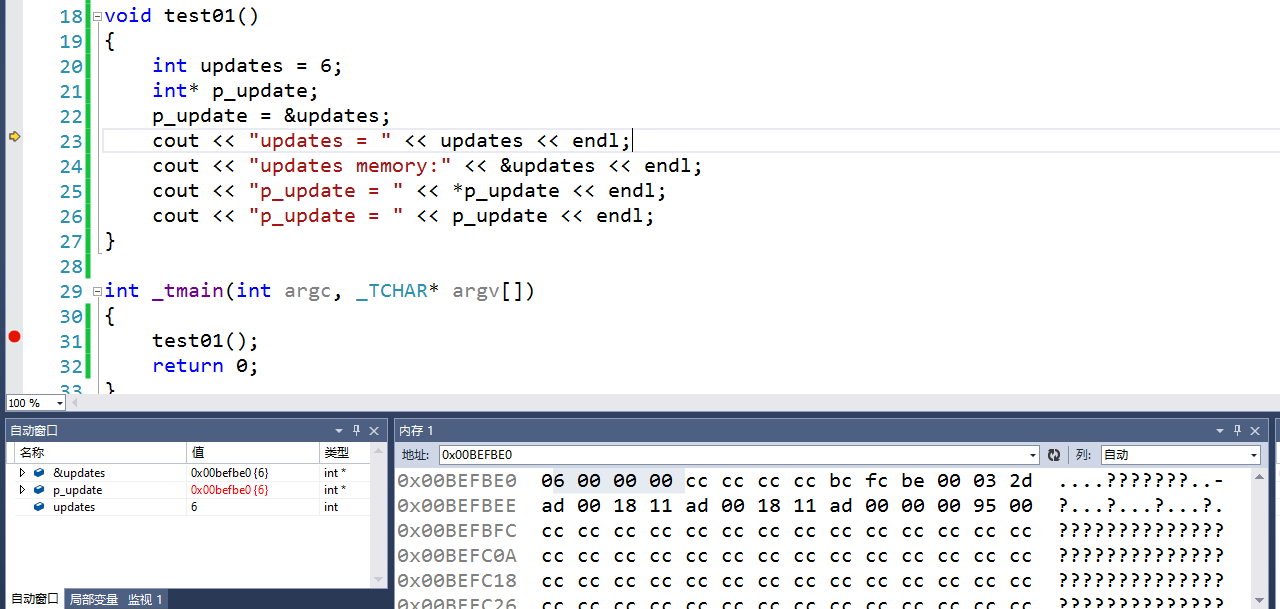
Task: Click memory address 0x00BEFBEE row label
Action: 457,506
